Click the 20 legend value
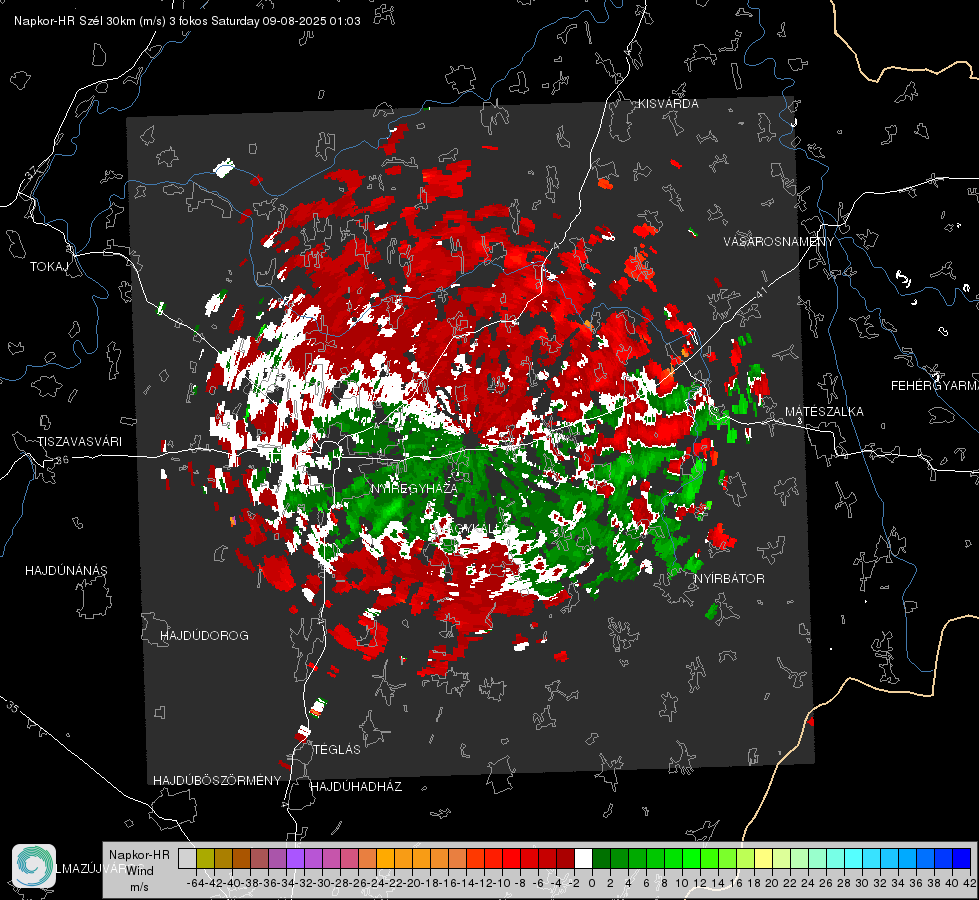979x900 pixels. coord(772,883)
